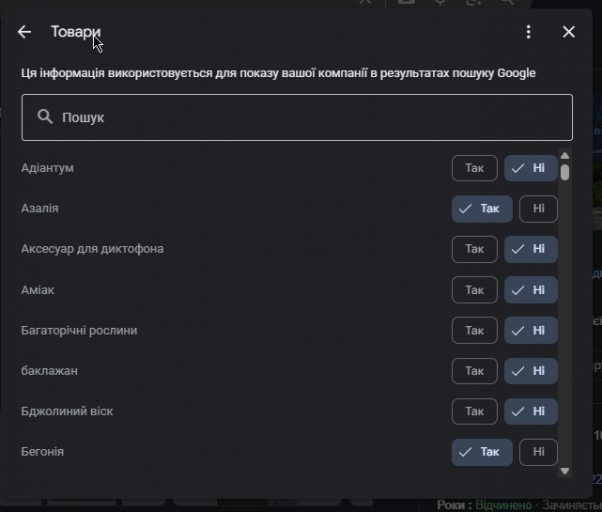Select Так for Адіантум
This screenshot has height=512, width=602.
coord(475,168)
